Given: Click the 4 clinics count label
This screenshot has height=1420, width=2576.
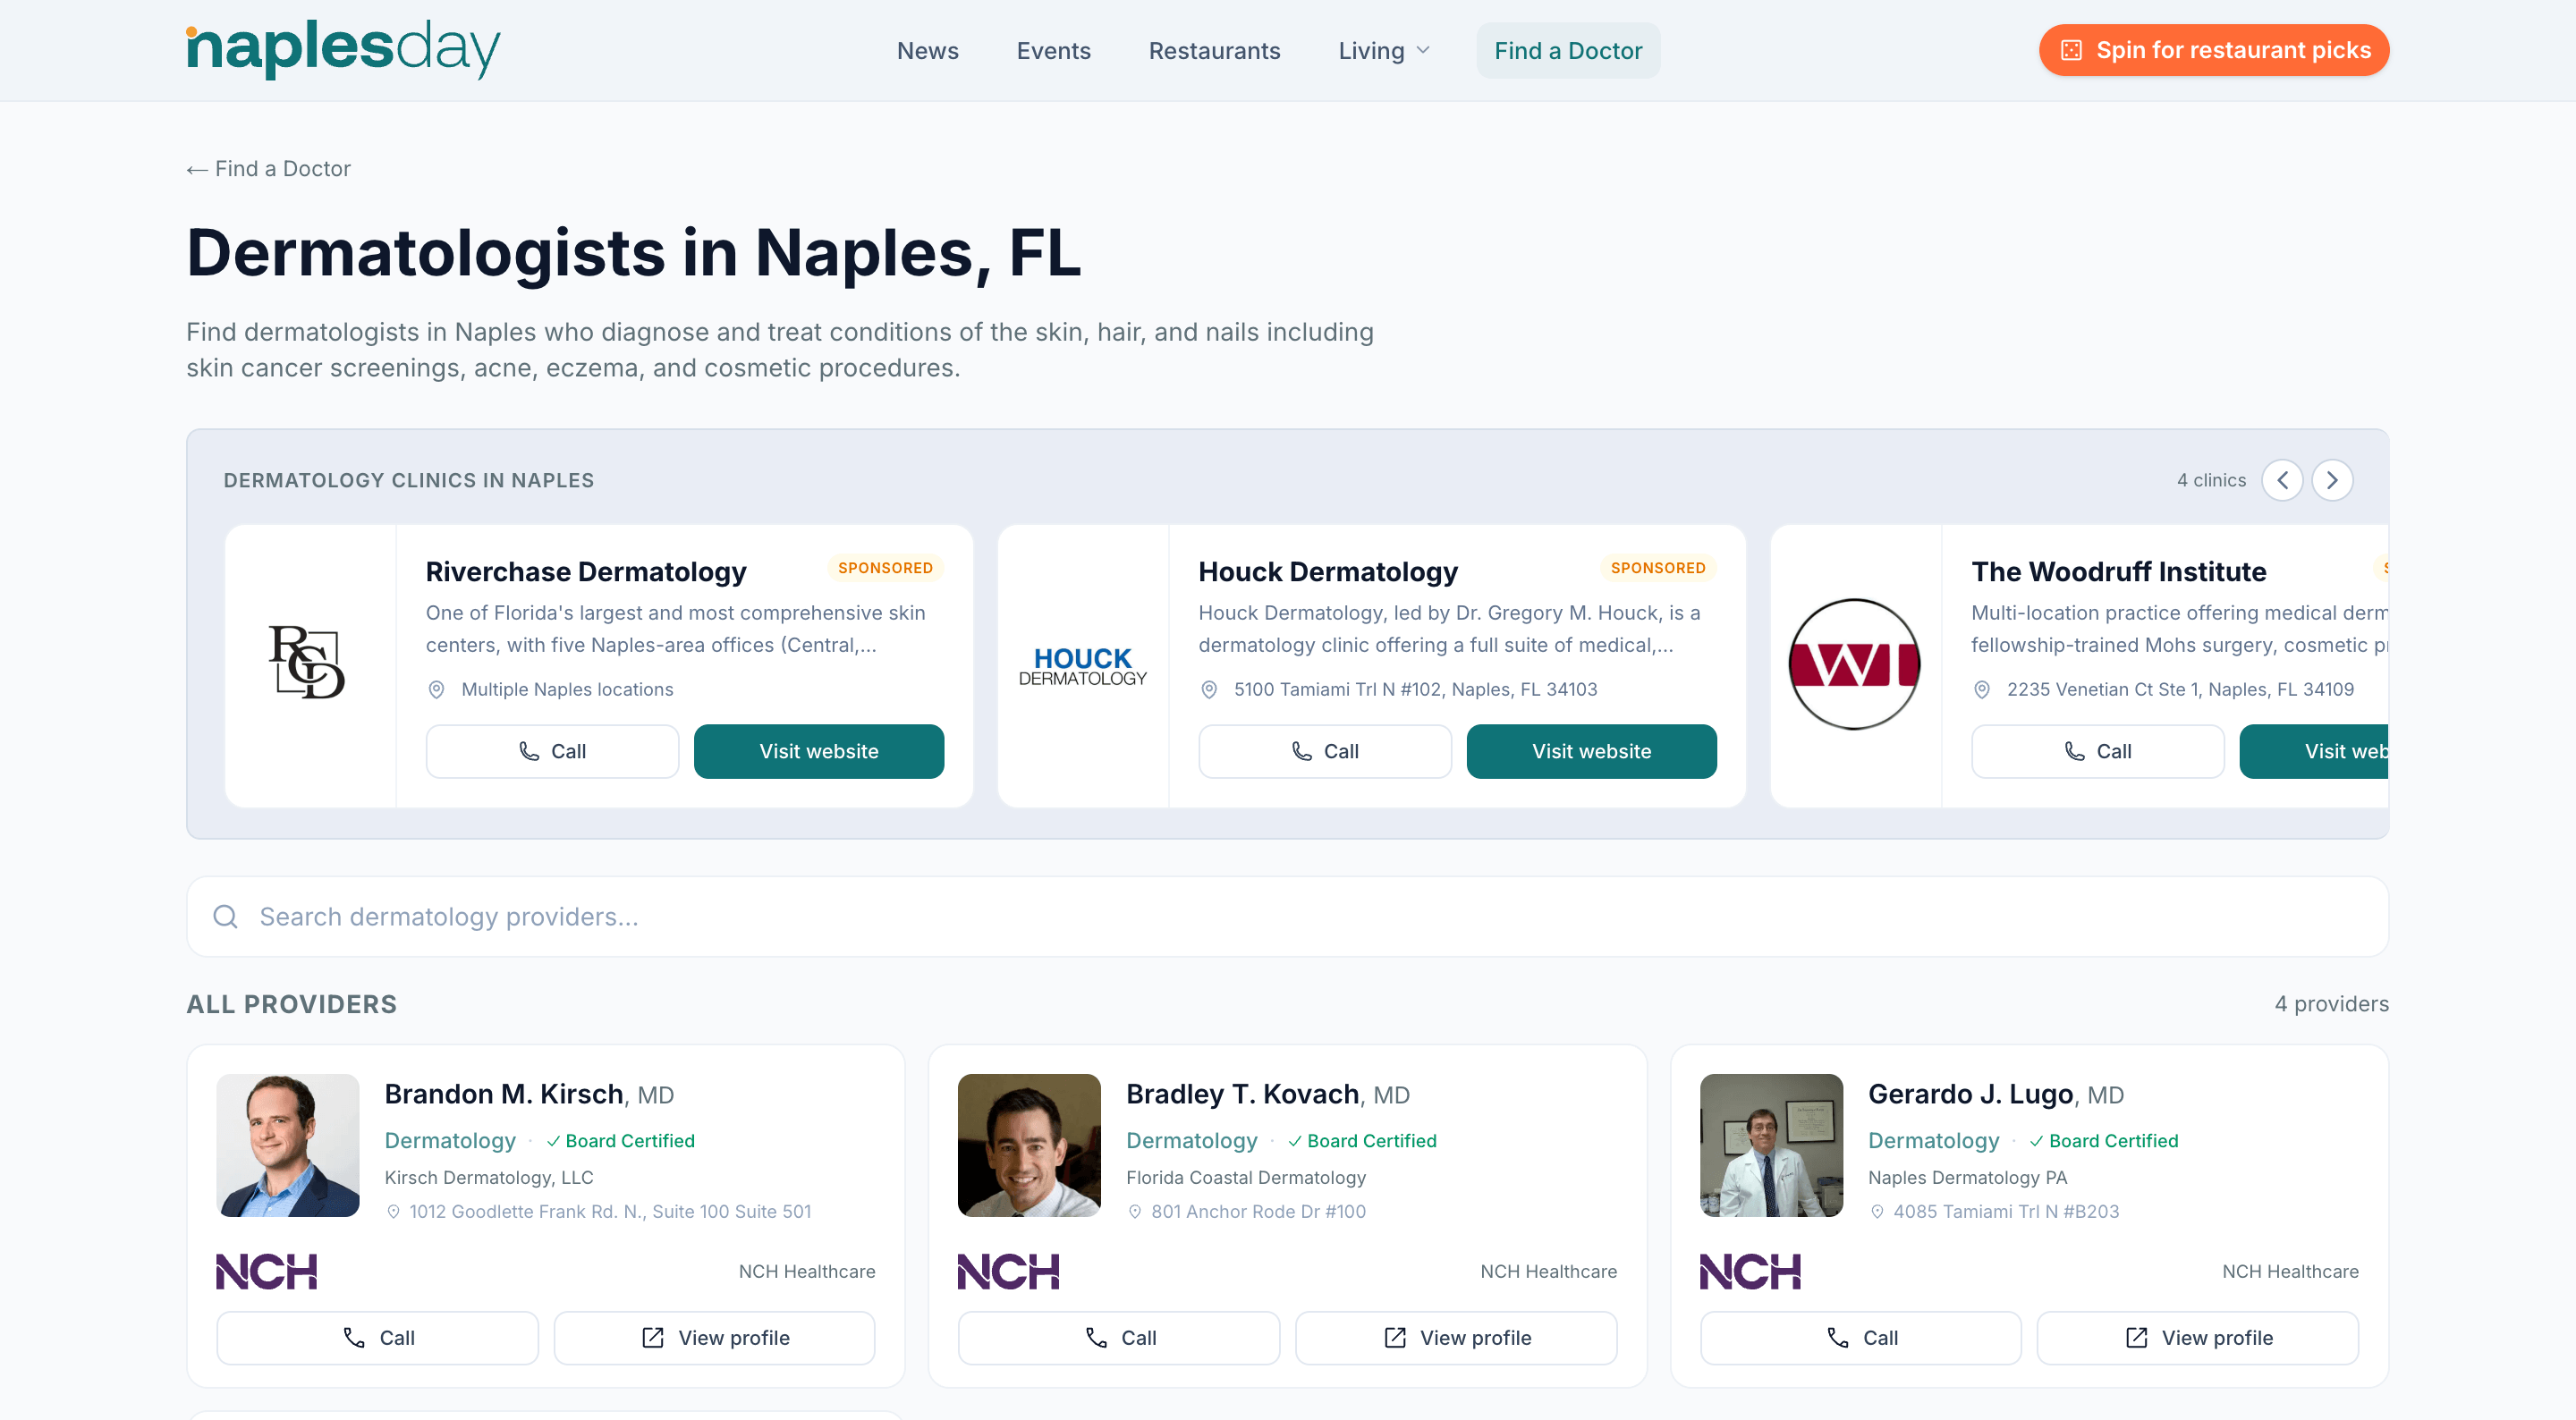Looking at the screenshot, I should click(x=2211, y=480).
